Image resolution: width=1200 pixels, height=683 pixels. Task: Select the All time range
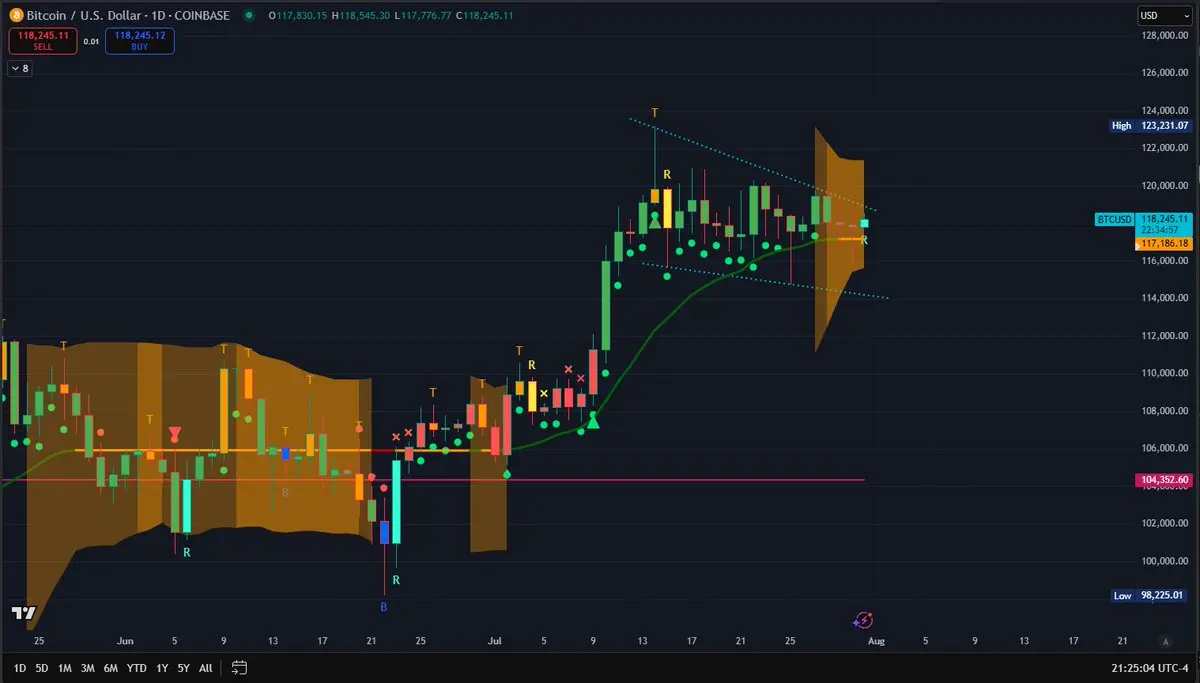205,667
